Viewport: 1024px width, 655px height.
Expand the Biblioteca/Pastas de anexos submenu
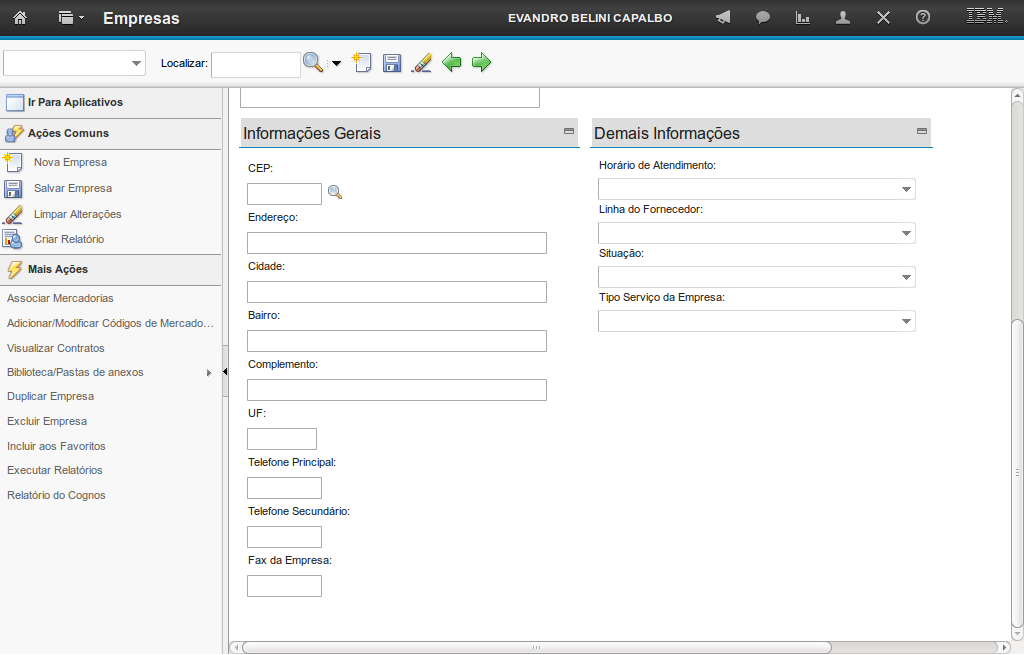(x=209, y=373)
